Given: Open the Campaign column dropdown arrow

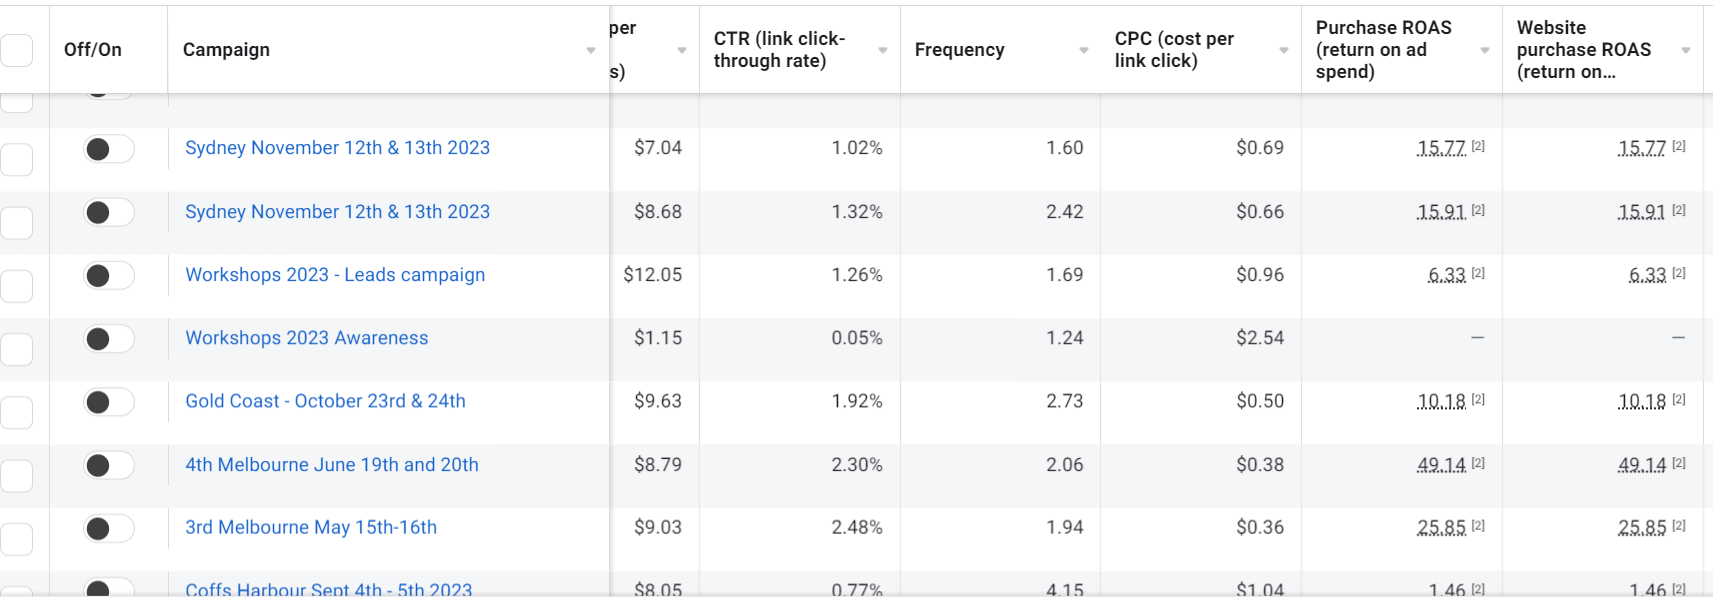Looking at the screenshot, I should (x=591, y=50).
